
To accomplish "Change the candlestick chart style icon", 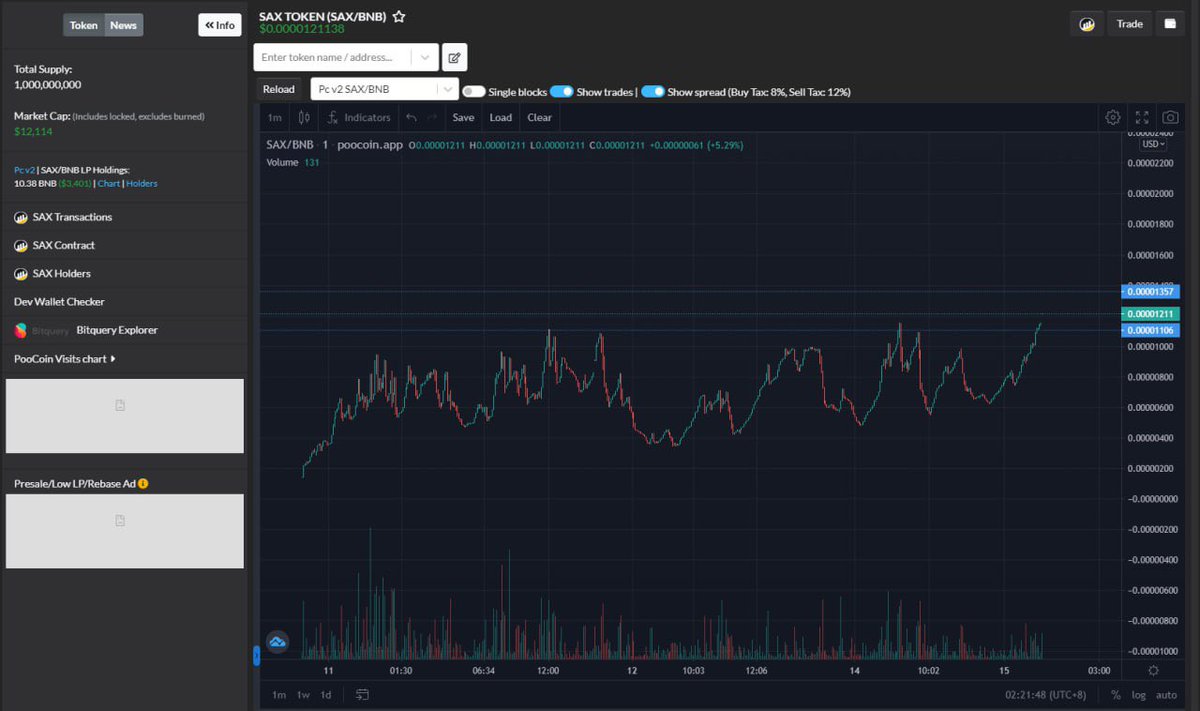I will pyautogui.click(x=304, y=117).
